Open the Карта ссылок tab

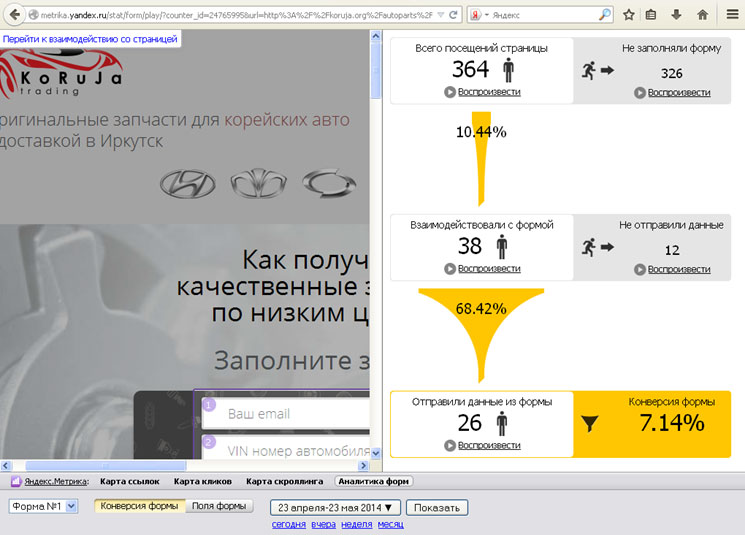coord(130,482)
